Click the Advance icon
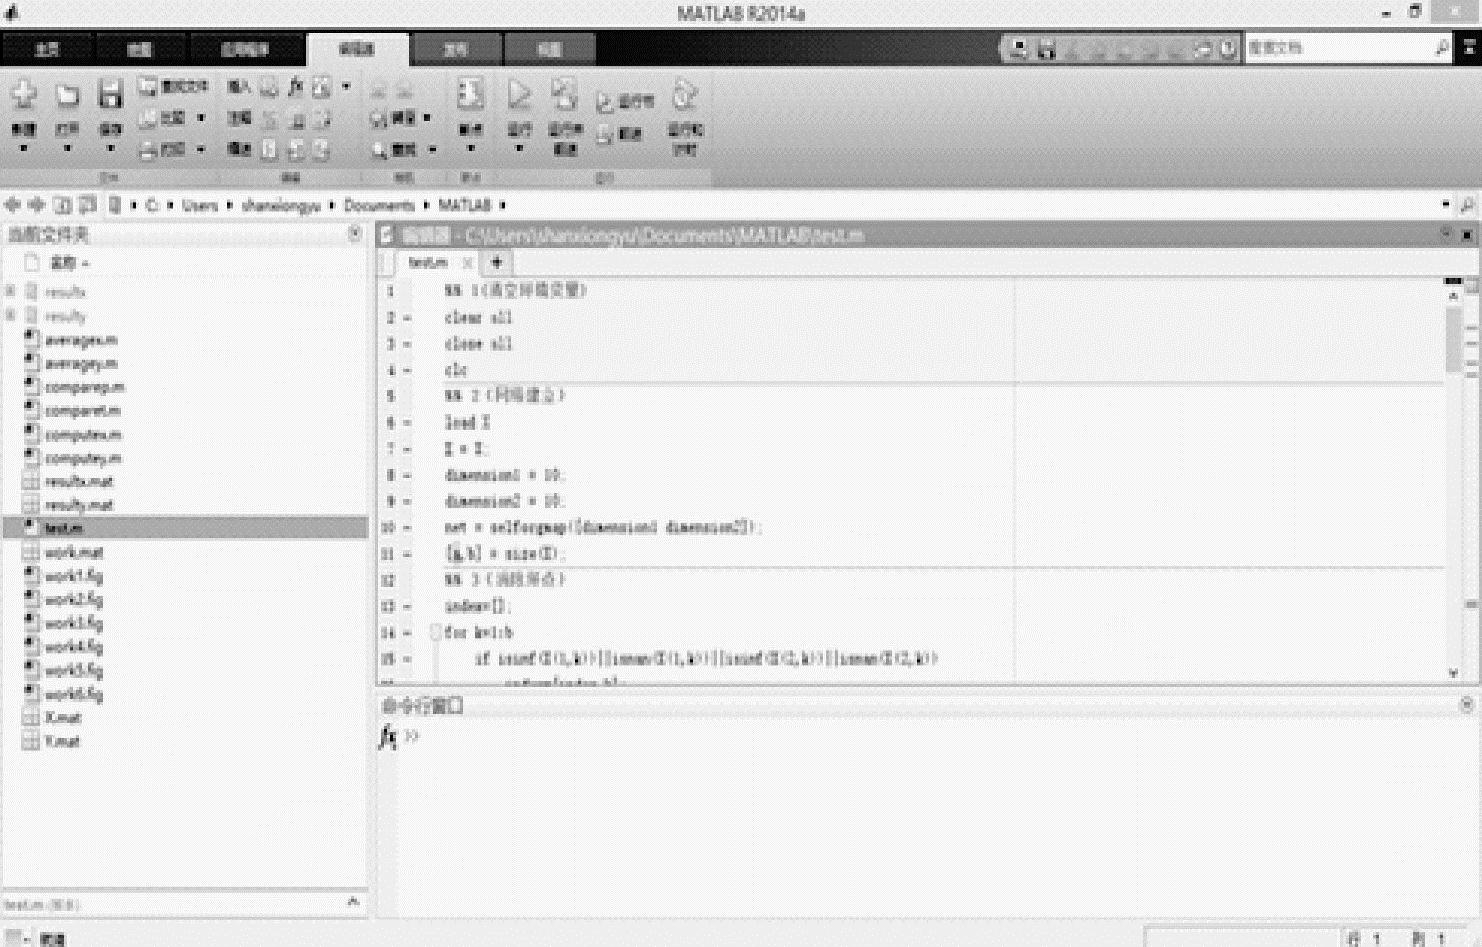 coord(605,134)
